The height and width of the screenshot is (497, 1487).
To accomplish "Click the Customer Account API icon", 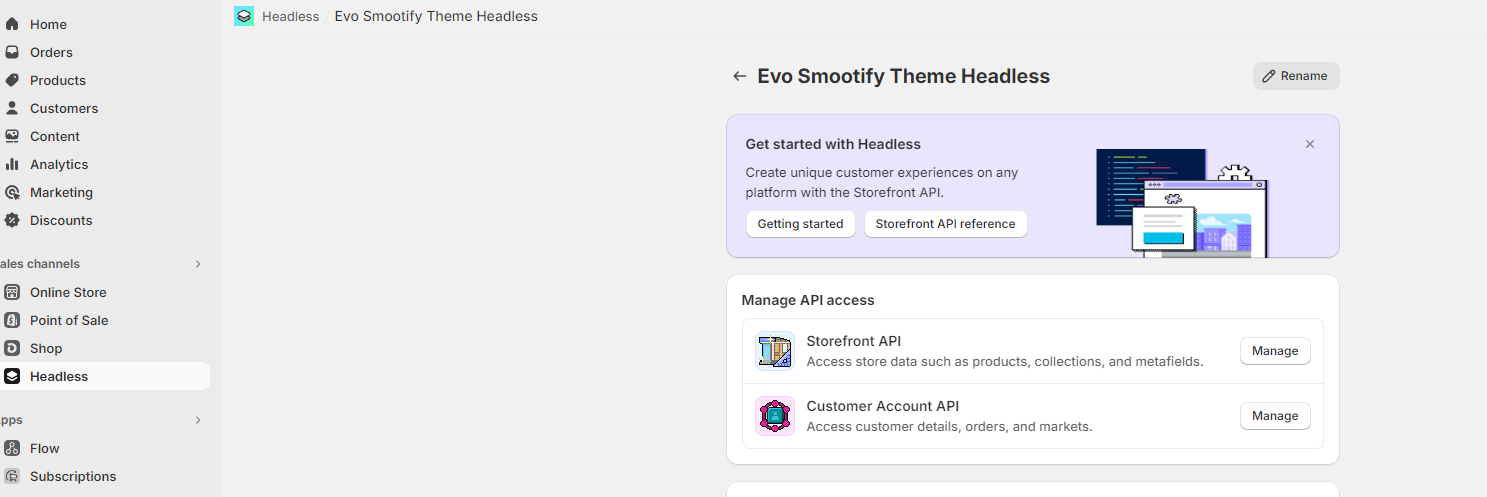I will (775, 416).
